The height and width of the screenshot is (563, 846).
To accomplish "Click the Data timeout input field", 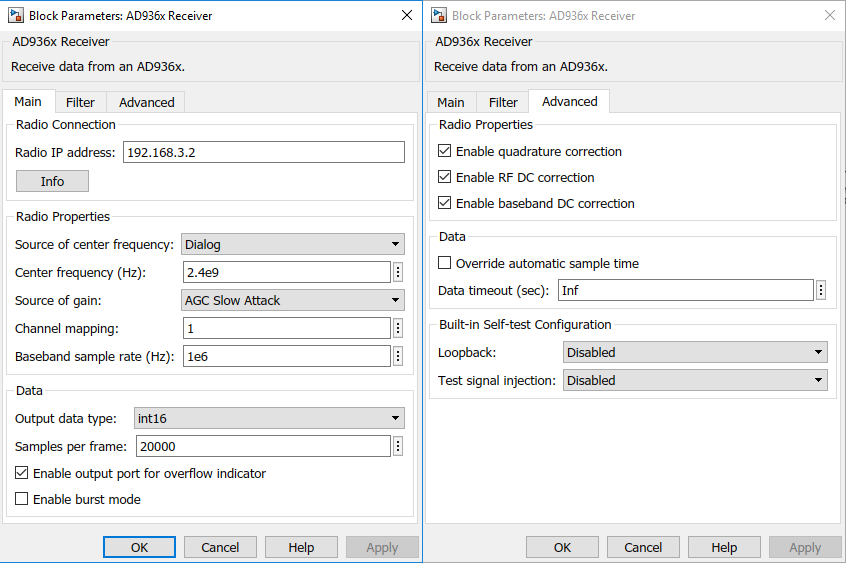I will click(x=686, y=290).
